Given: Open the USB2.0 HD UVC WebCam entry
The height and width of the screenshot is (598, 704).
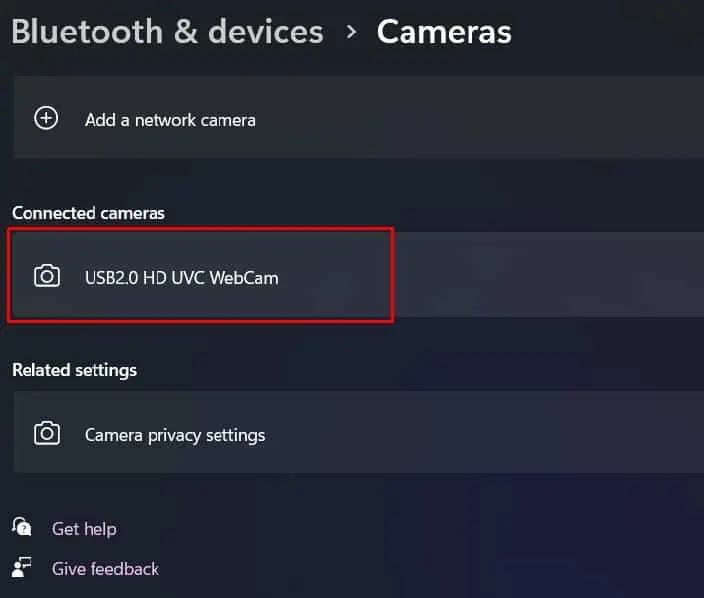Looking at the screenshot, I should click(181, 277).
